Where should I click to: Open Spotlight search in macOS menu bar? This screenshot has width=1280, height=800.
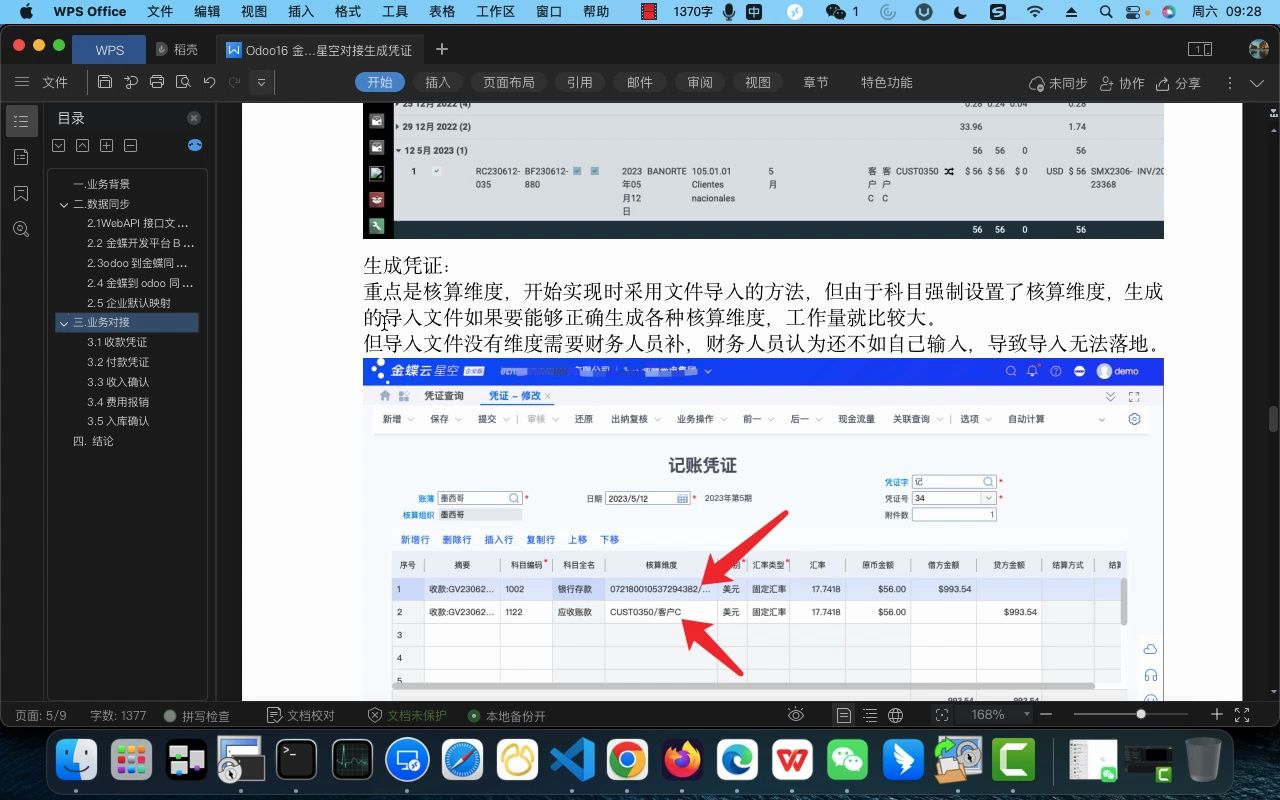point(1105,12)
